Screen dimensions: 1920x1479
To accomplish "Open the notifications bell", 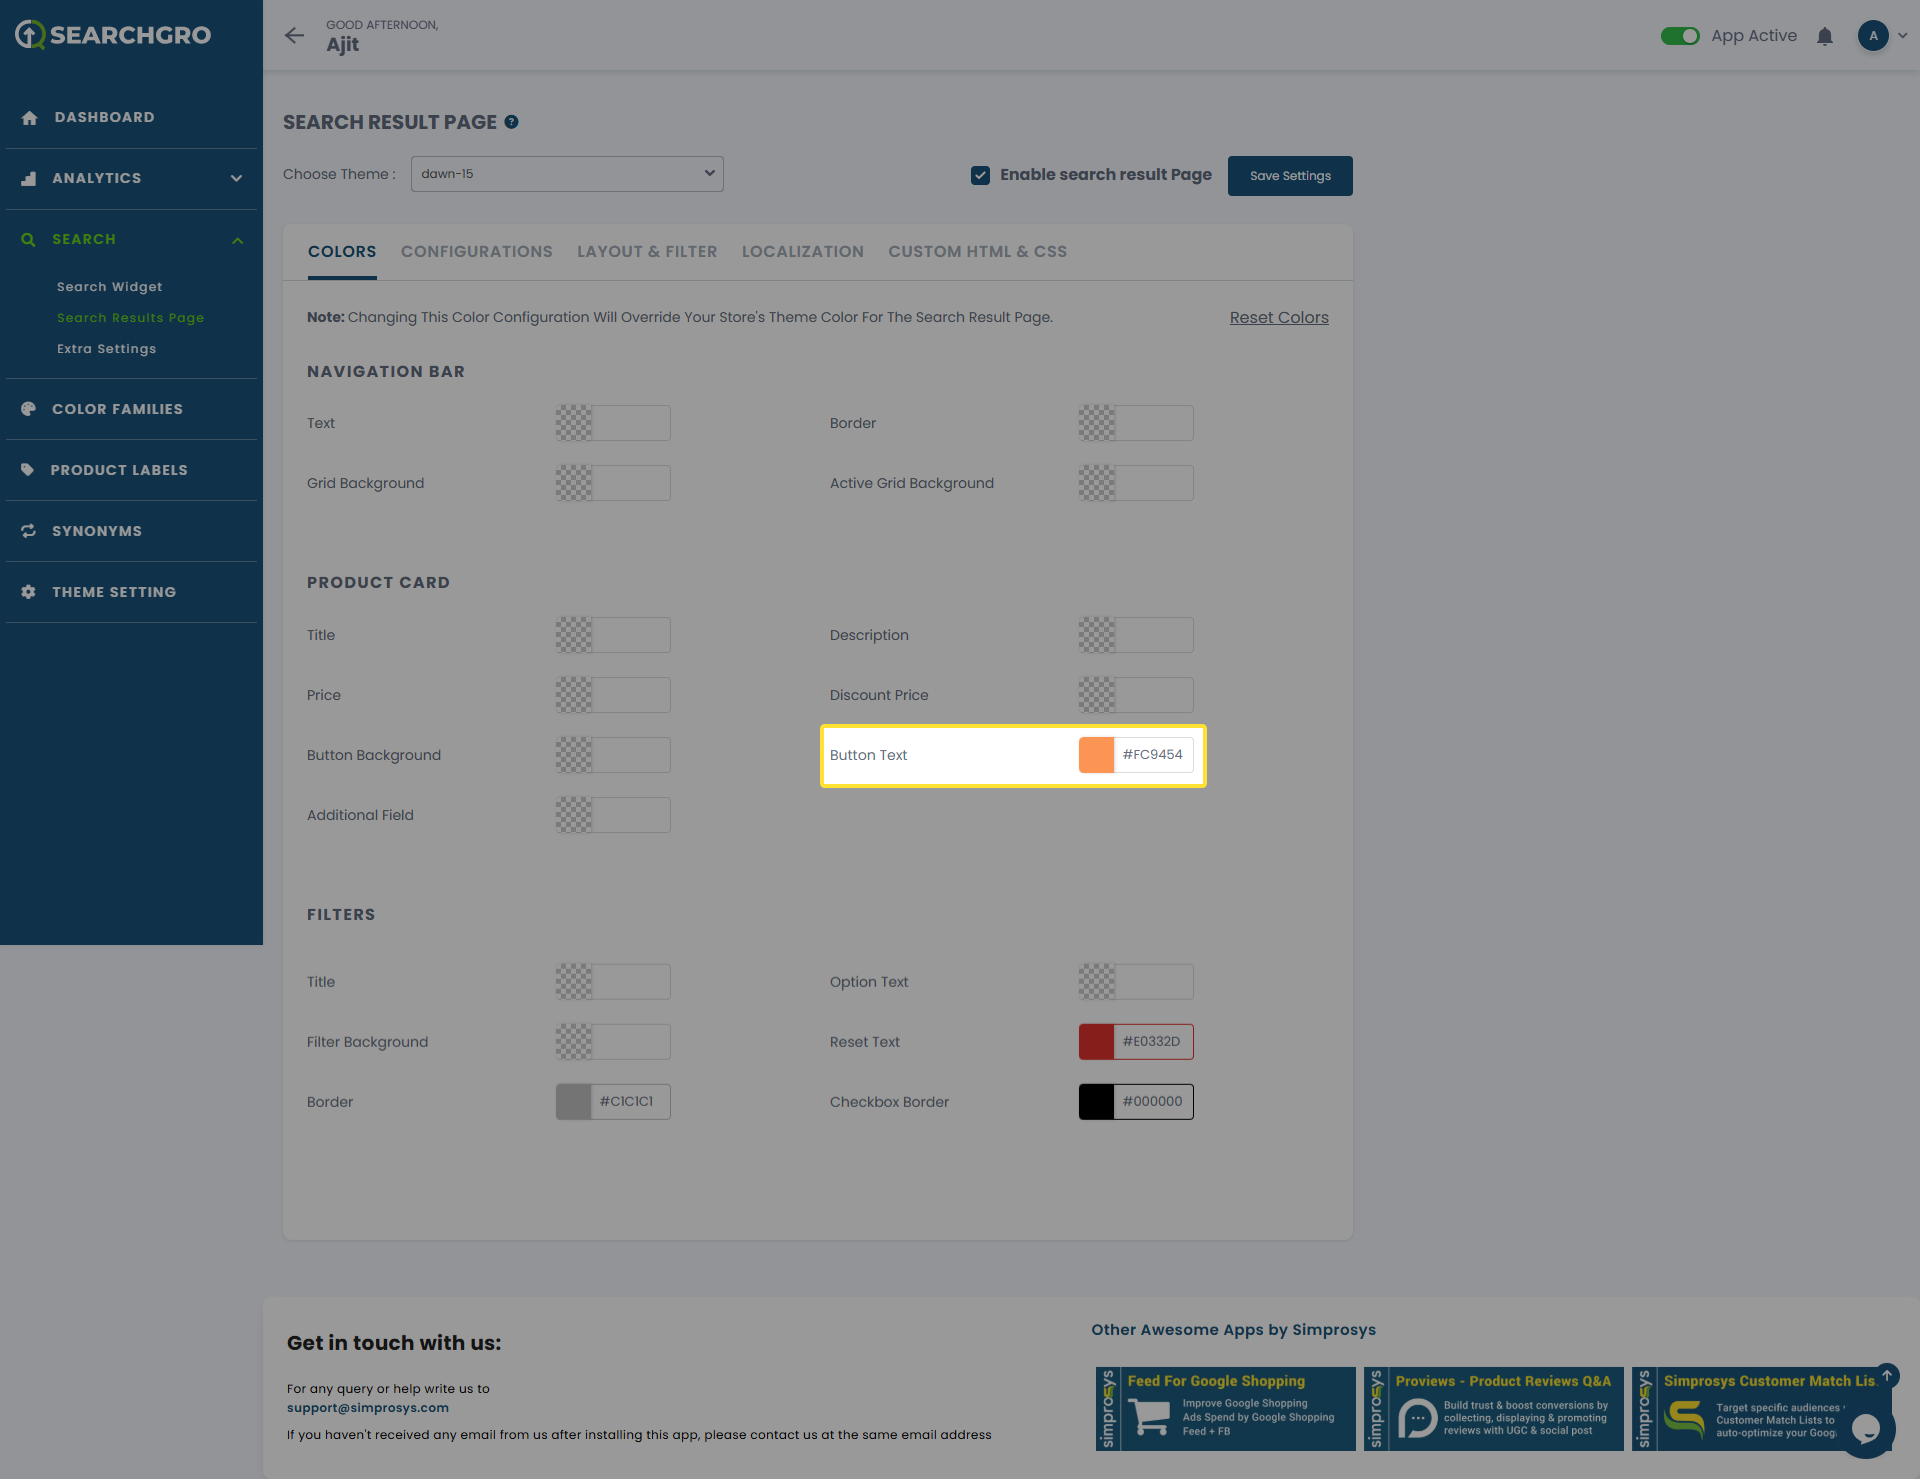I will click(1824, 36).
